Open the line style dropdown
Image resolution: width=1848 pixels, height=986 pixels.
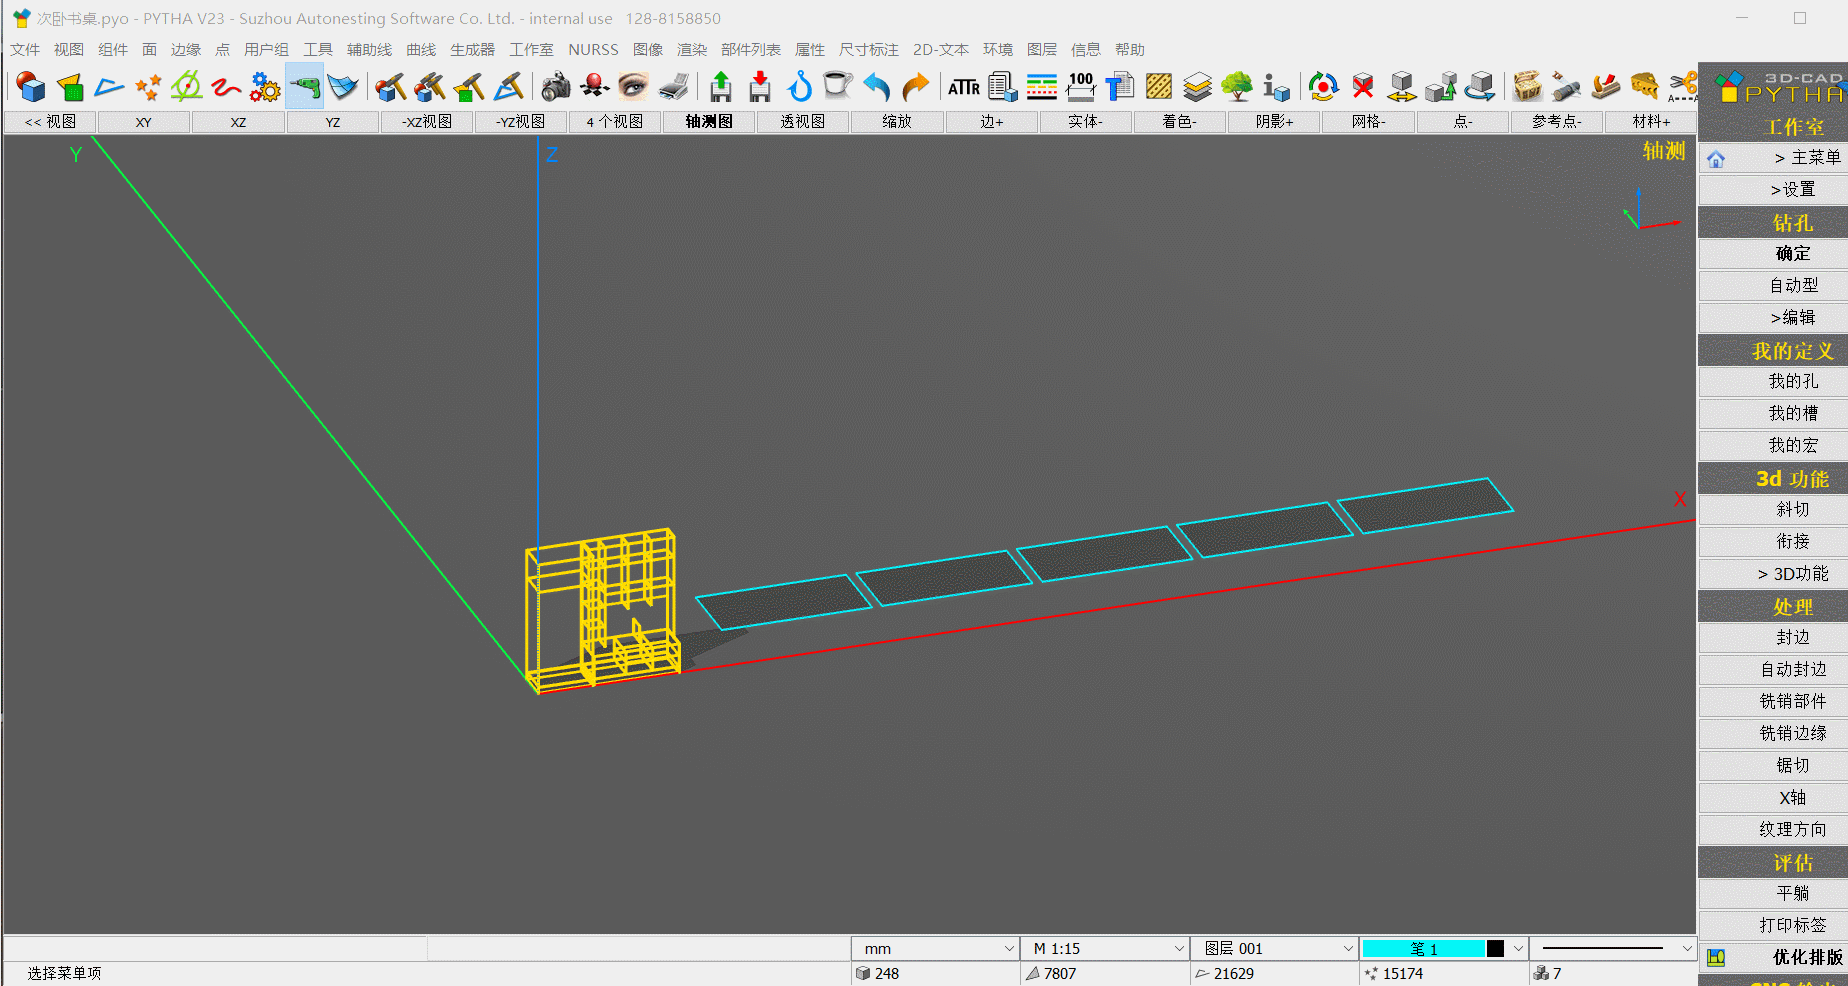pos(1613,948)
